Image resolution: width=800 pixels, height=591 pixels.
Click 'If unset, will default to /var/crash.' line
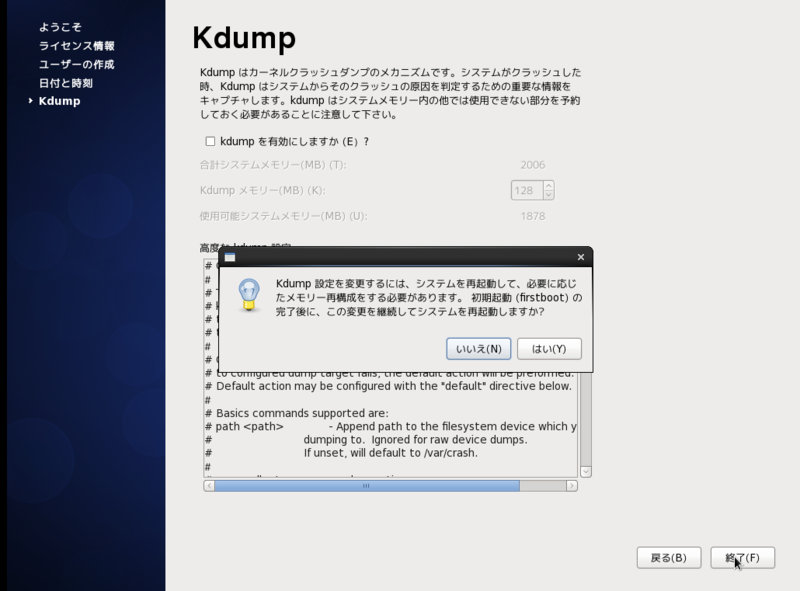pyautogui.click(x=391, y=453)
